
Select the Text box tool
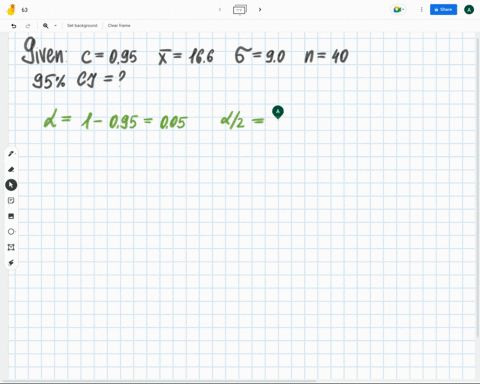coord(11,247)
